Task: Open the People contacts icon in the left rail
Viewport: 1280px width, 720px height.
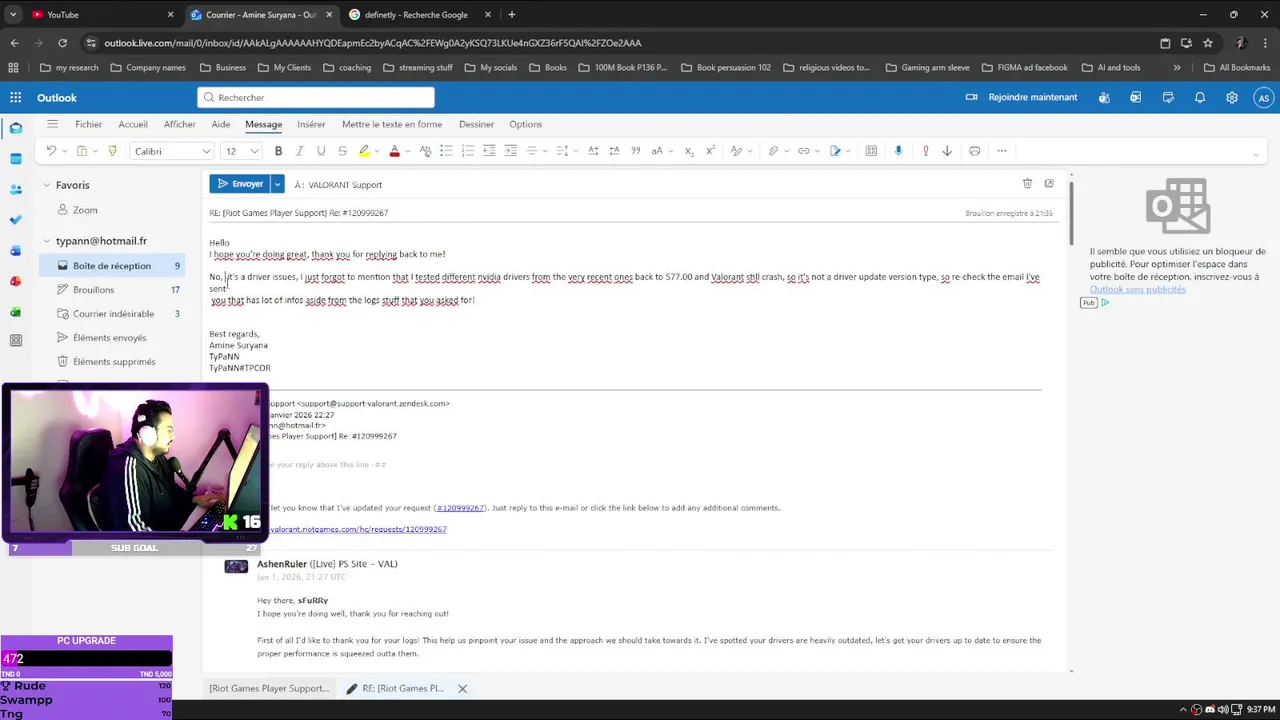Action: [x=16, y=189]
